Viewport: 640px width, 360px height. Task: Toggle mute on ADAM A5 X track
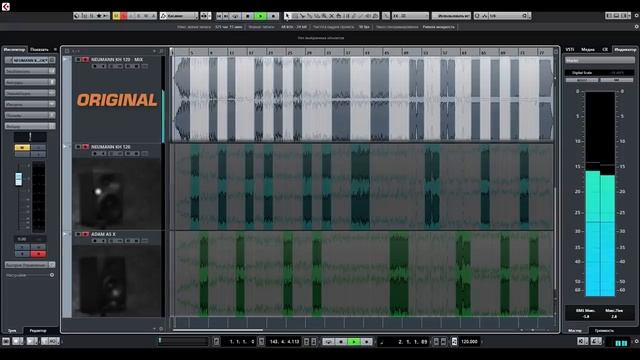pyautogui.click(x=78, y=234)
